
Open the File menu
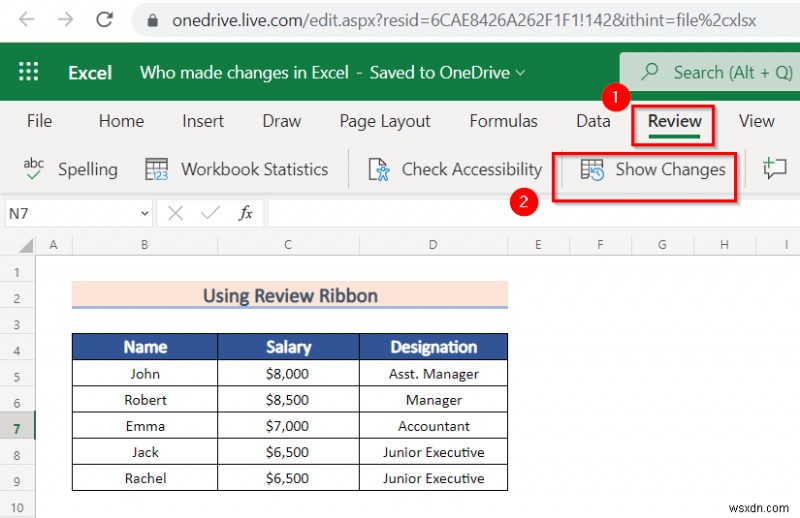[x=39, y=121]
